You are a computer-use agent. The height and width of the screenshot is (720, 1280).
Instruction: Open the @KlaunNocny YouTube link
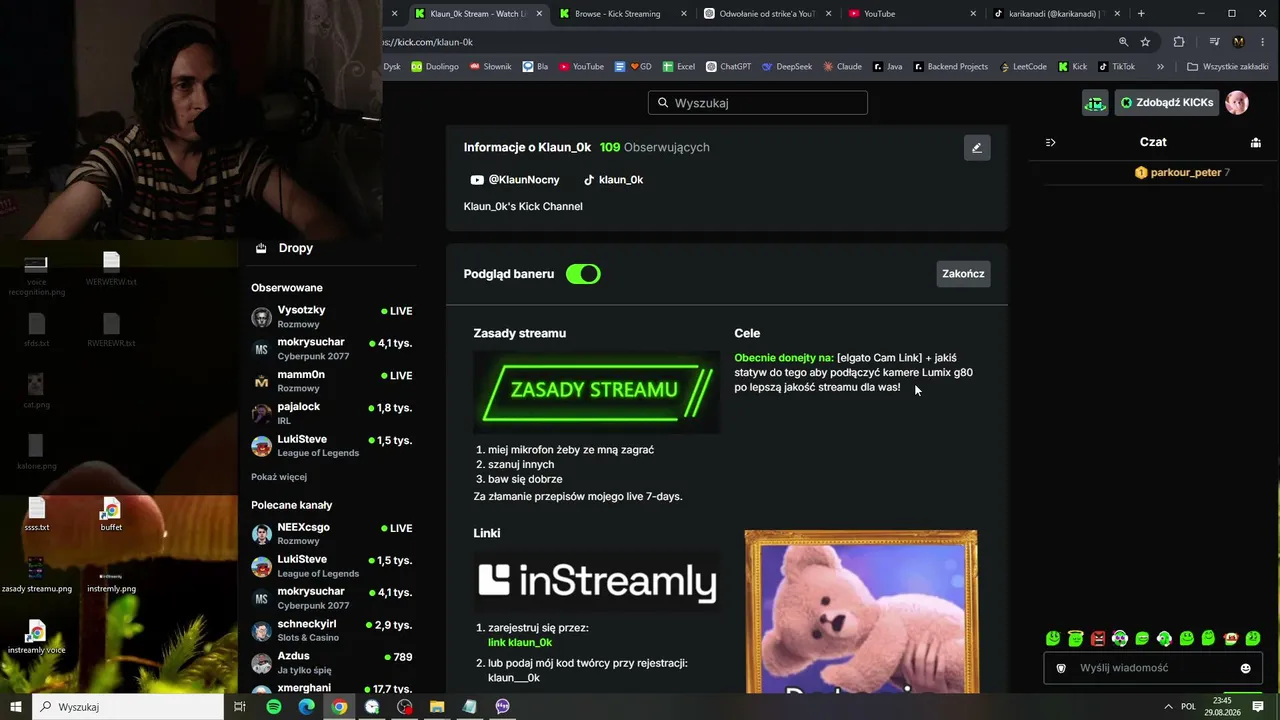(515, 180)
